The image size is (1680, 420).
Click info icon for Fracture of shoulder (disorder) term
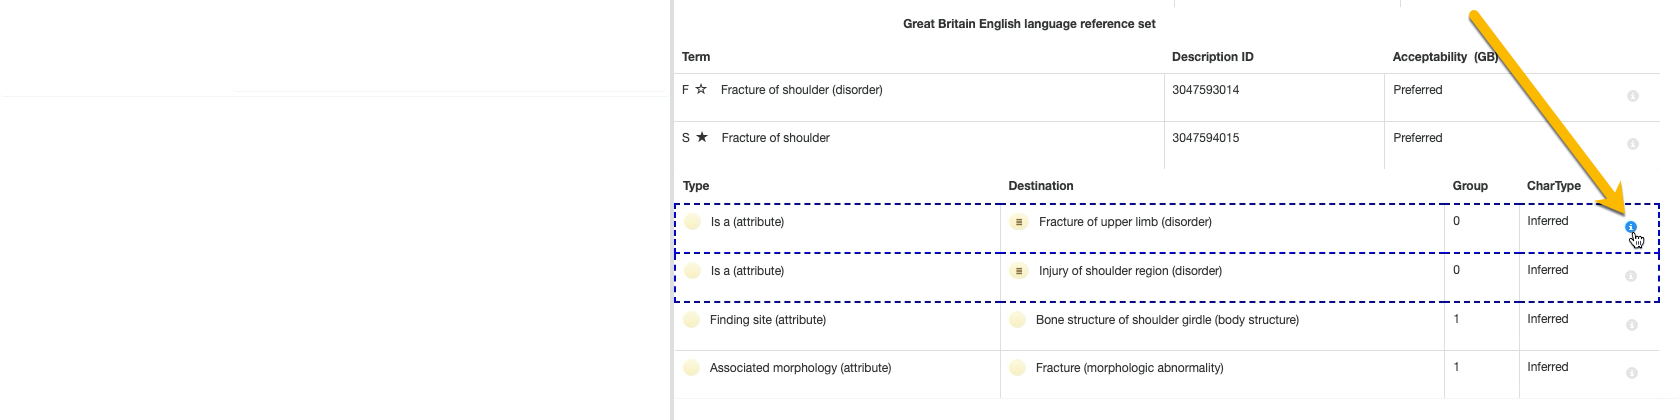(1632, 96)
